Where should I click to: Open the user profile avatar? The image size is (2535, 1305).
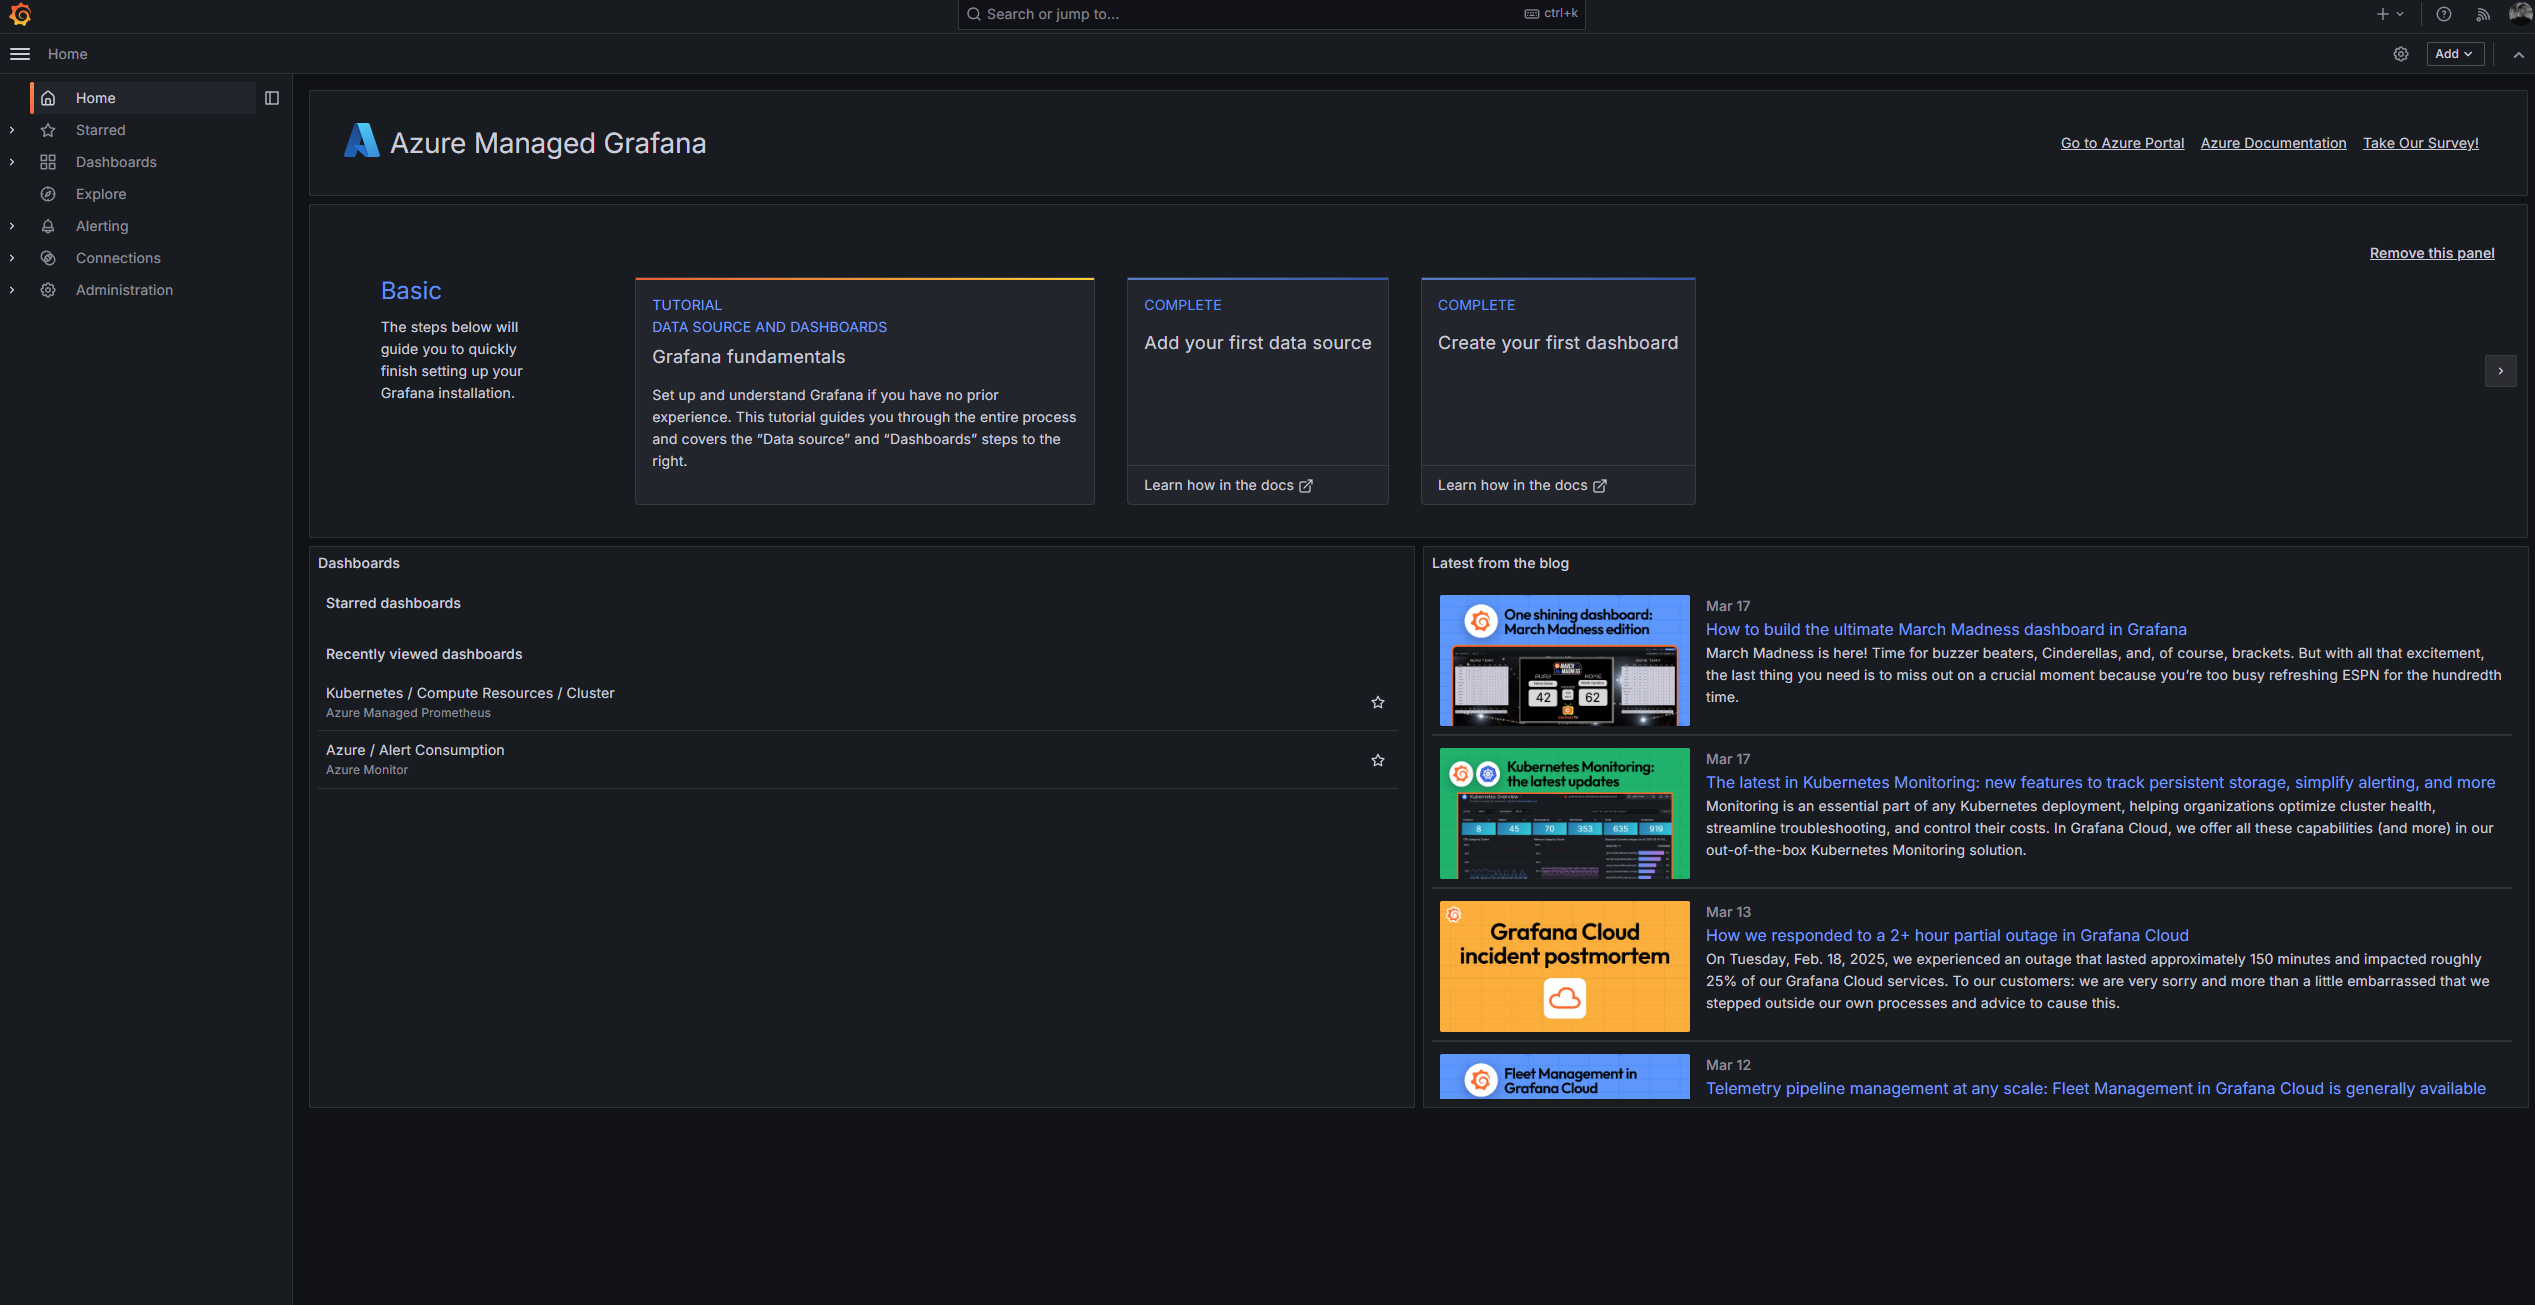[2521, 13]
